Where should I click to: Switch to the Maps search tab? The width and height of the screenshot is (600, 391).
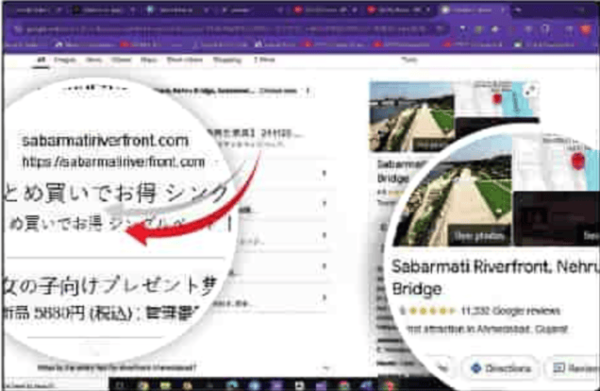148,60
